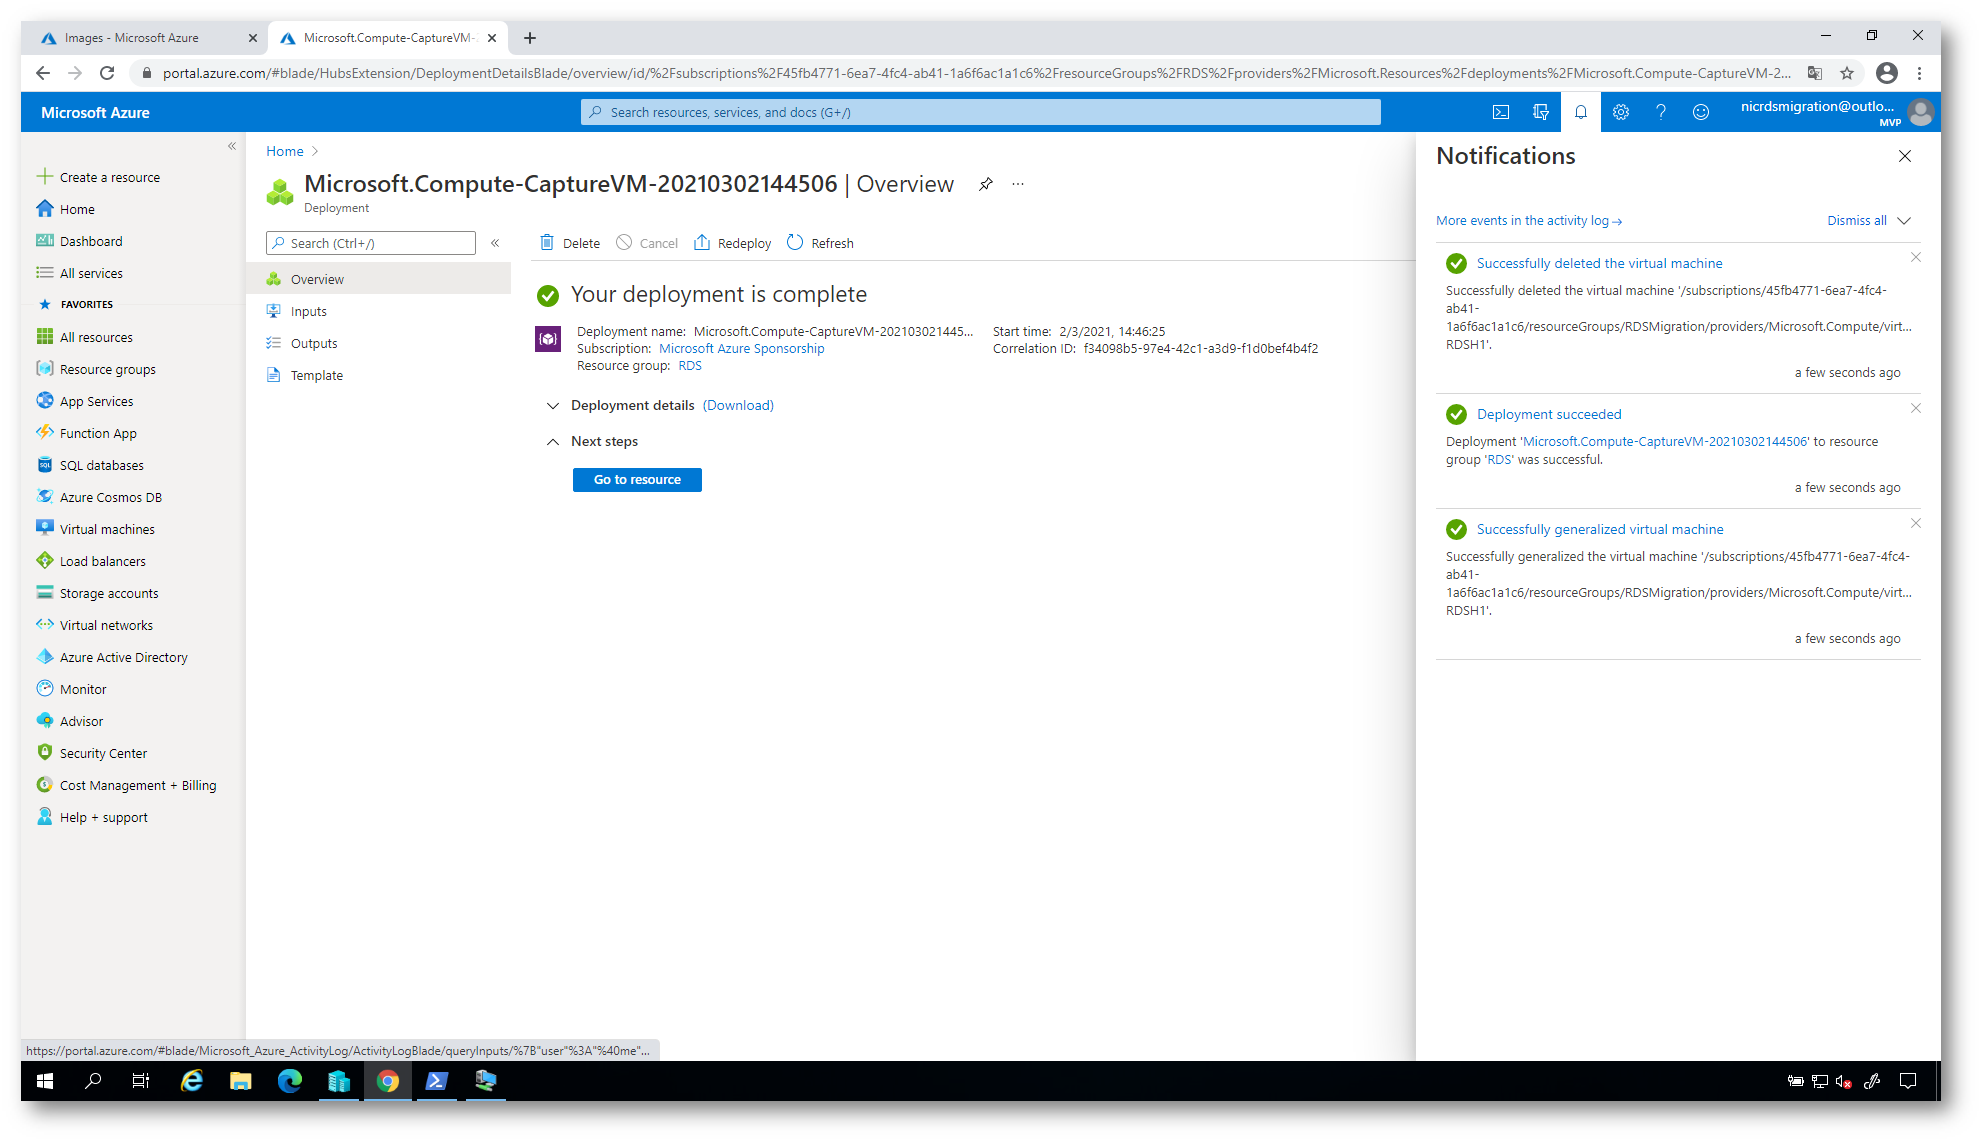
Task: Open SQL databases
Action: click(90, 465)
